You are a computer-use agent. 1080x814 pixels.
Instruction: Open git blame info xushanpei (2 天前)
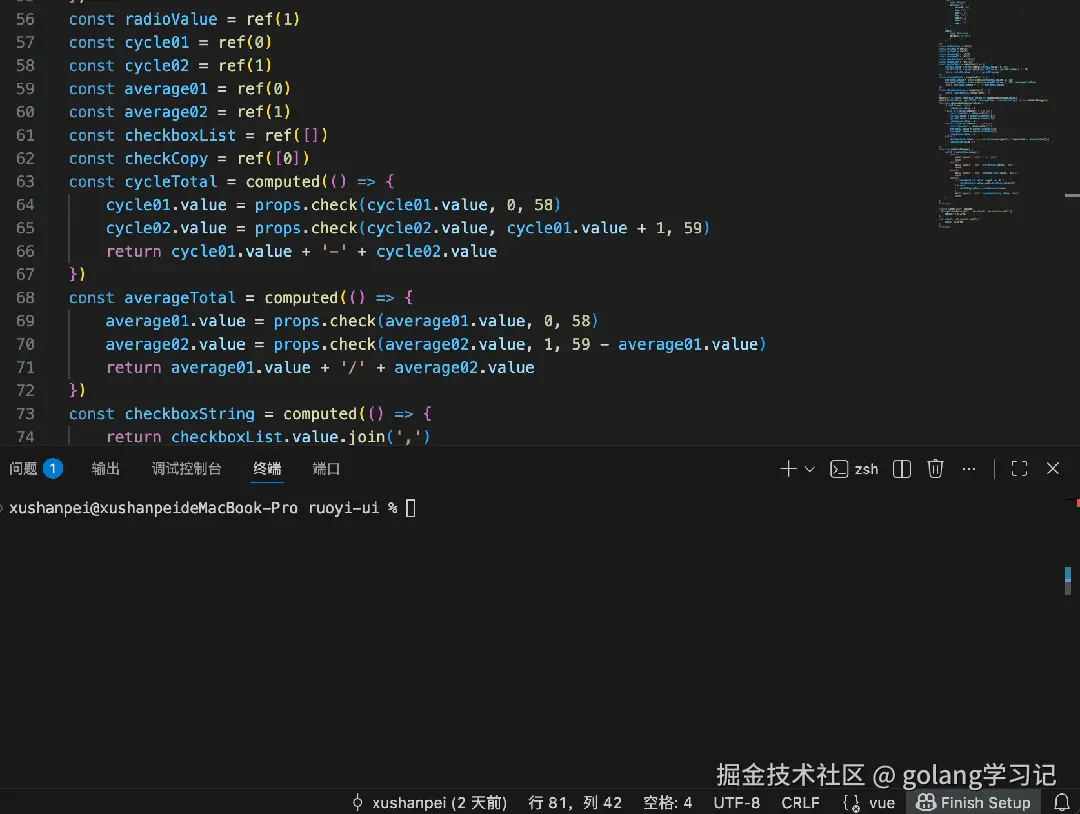point(430,803)
